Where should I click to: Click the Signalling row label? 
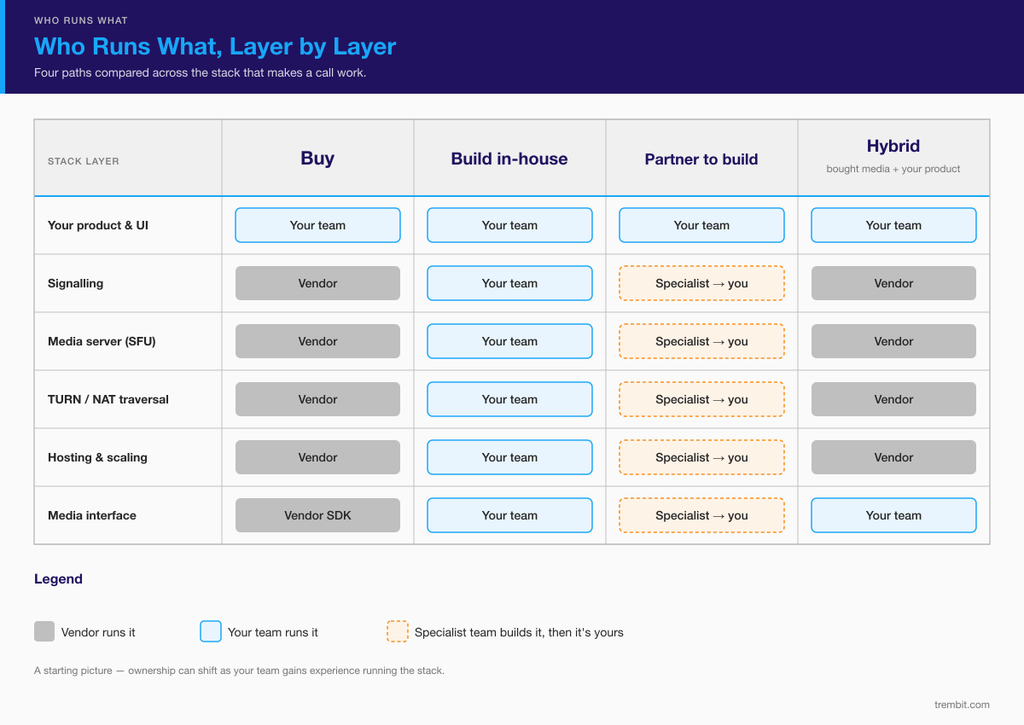75,283
